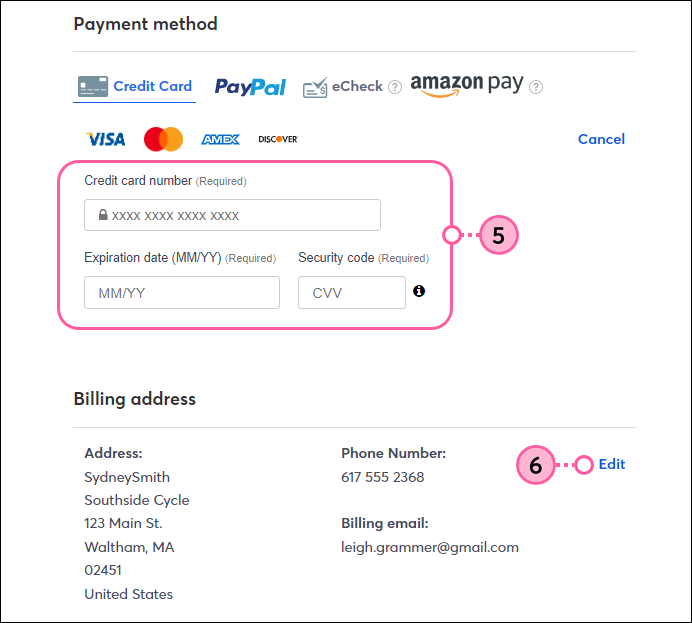Open the eCheck help question mark
The image size is (692, 623).
click(x=395, y=87)
